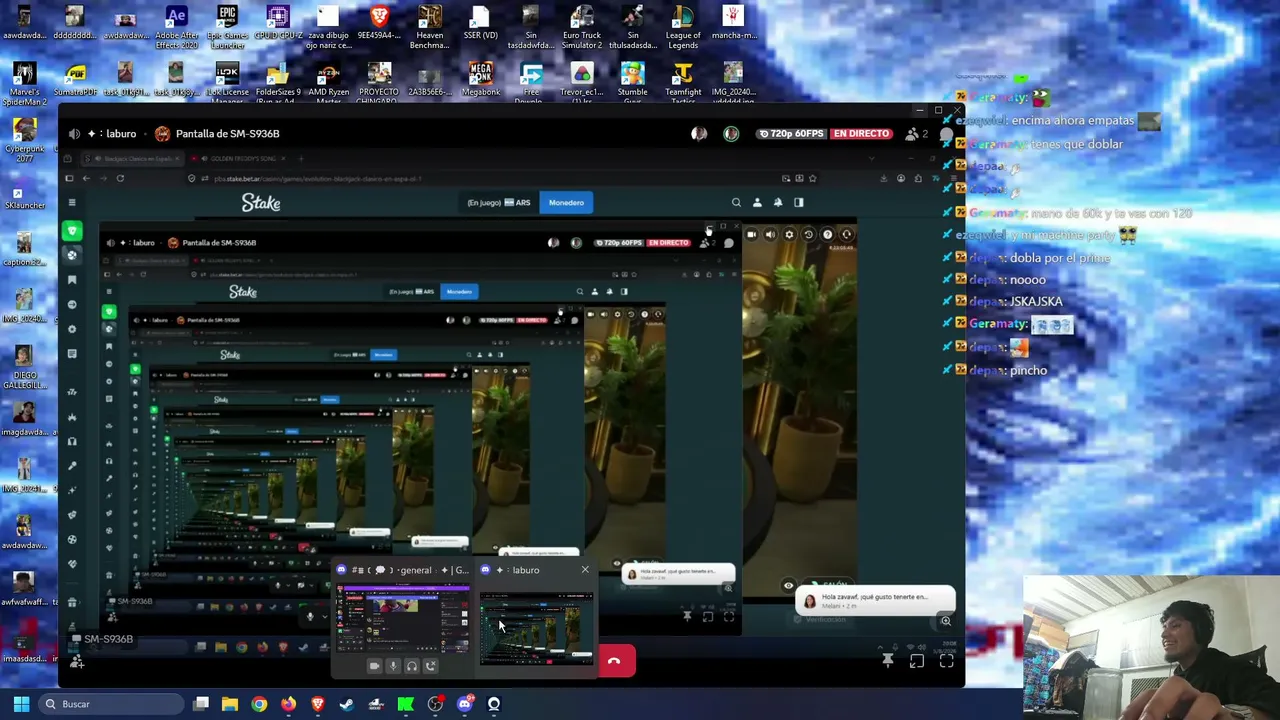Click the taskbar Buscar search box

click(111, 704)
